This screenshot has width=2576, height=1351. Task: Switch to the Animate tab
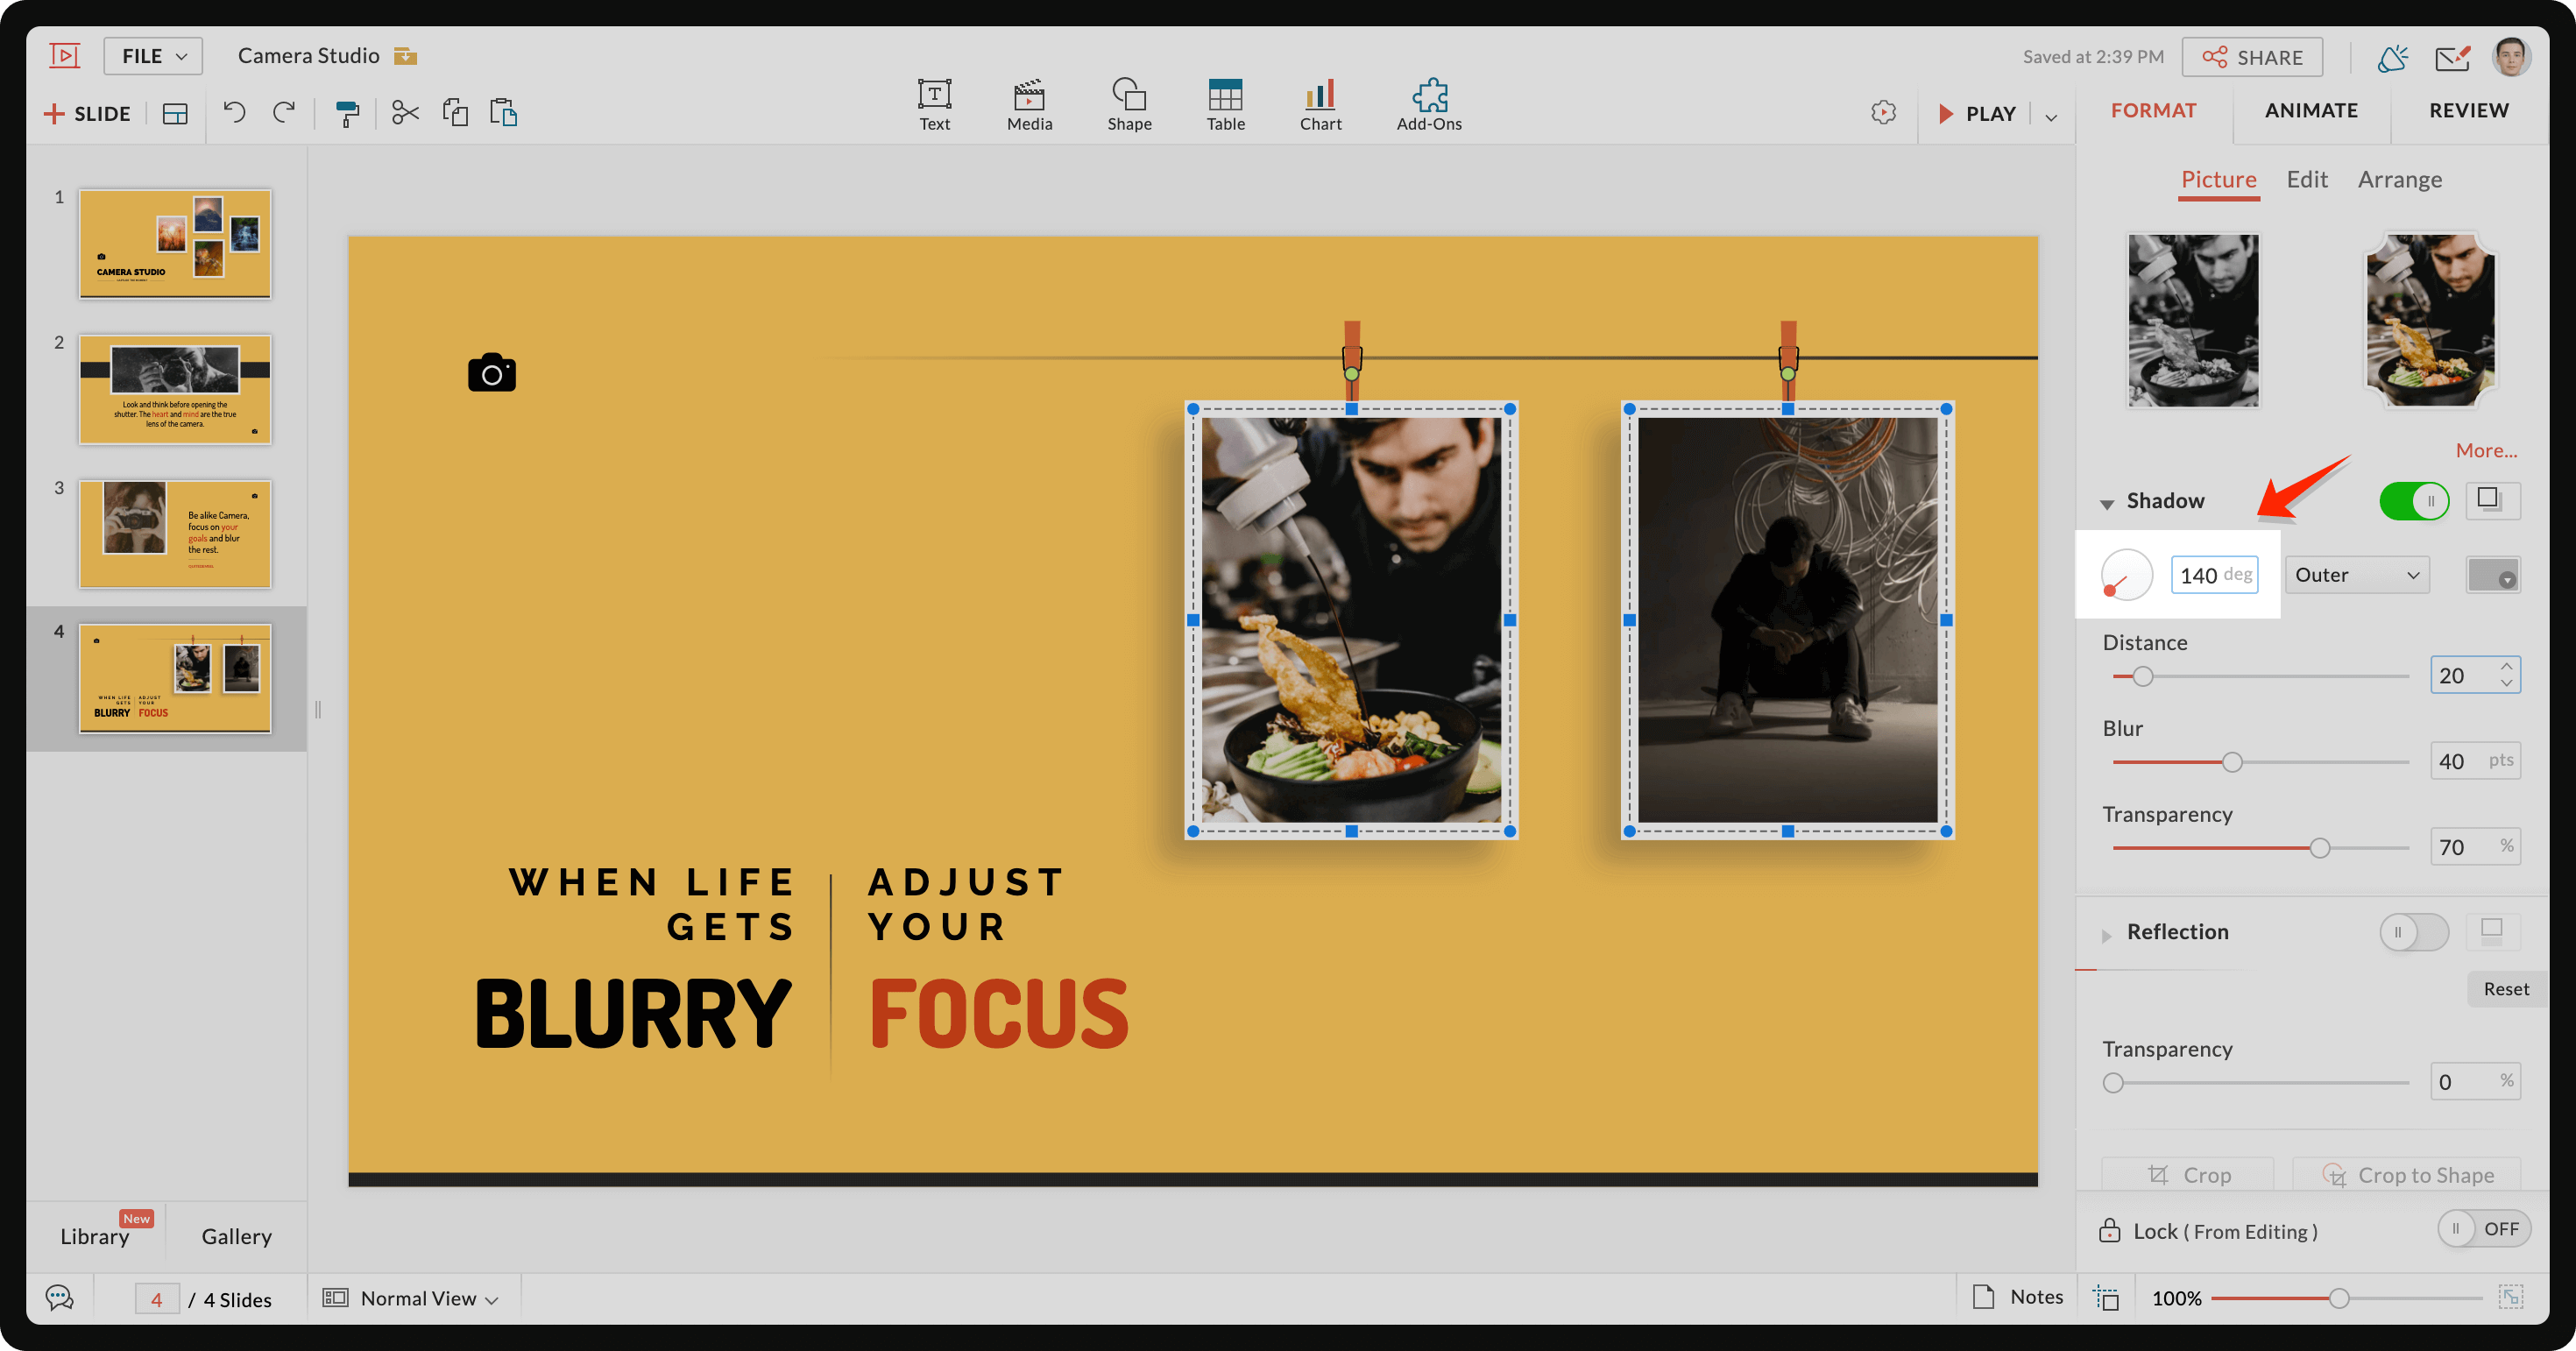tap(2312, 109)
